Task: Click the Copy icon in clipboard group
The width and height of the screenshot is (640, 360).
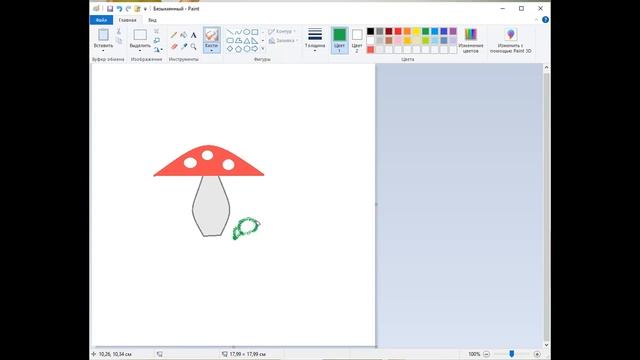Action: 119,40
